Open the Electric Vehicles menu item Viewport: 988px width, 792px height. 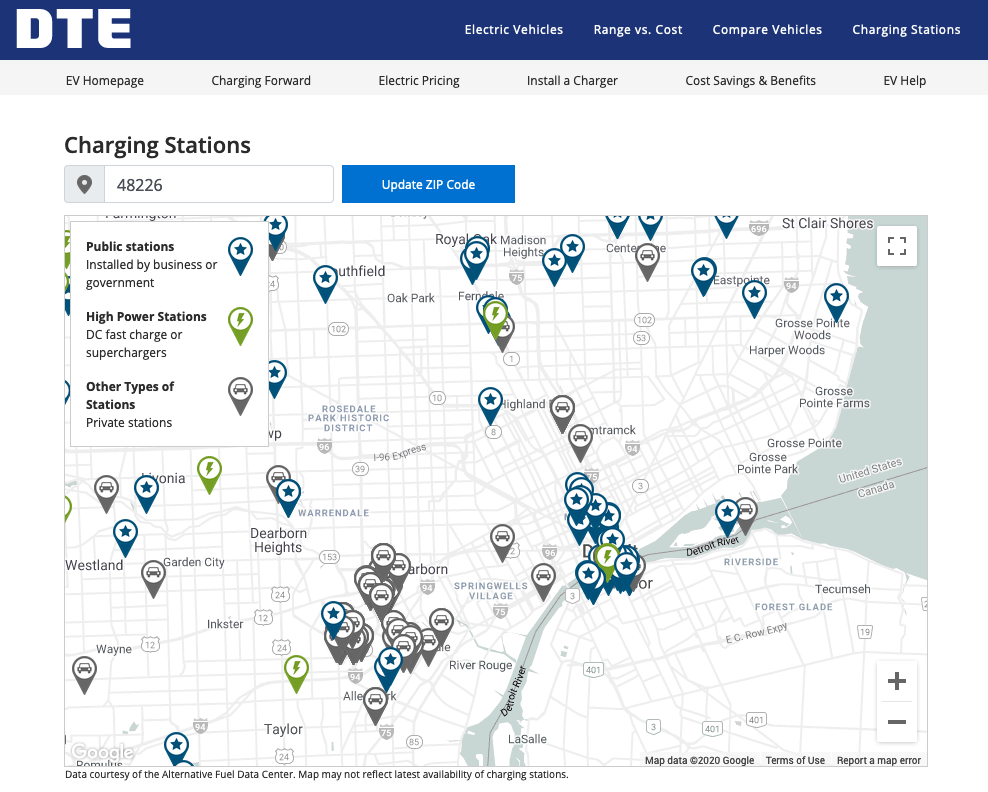point(513,30)
